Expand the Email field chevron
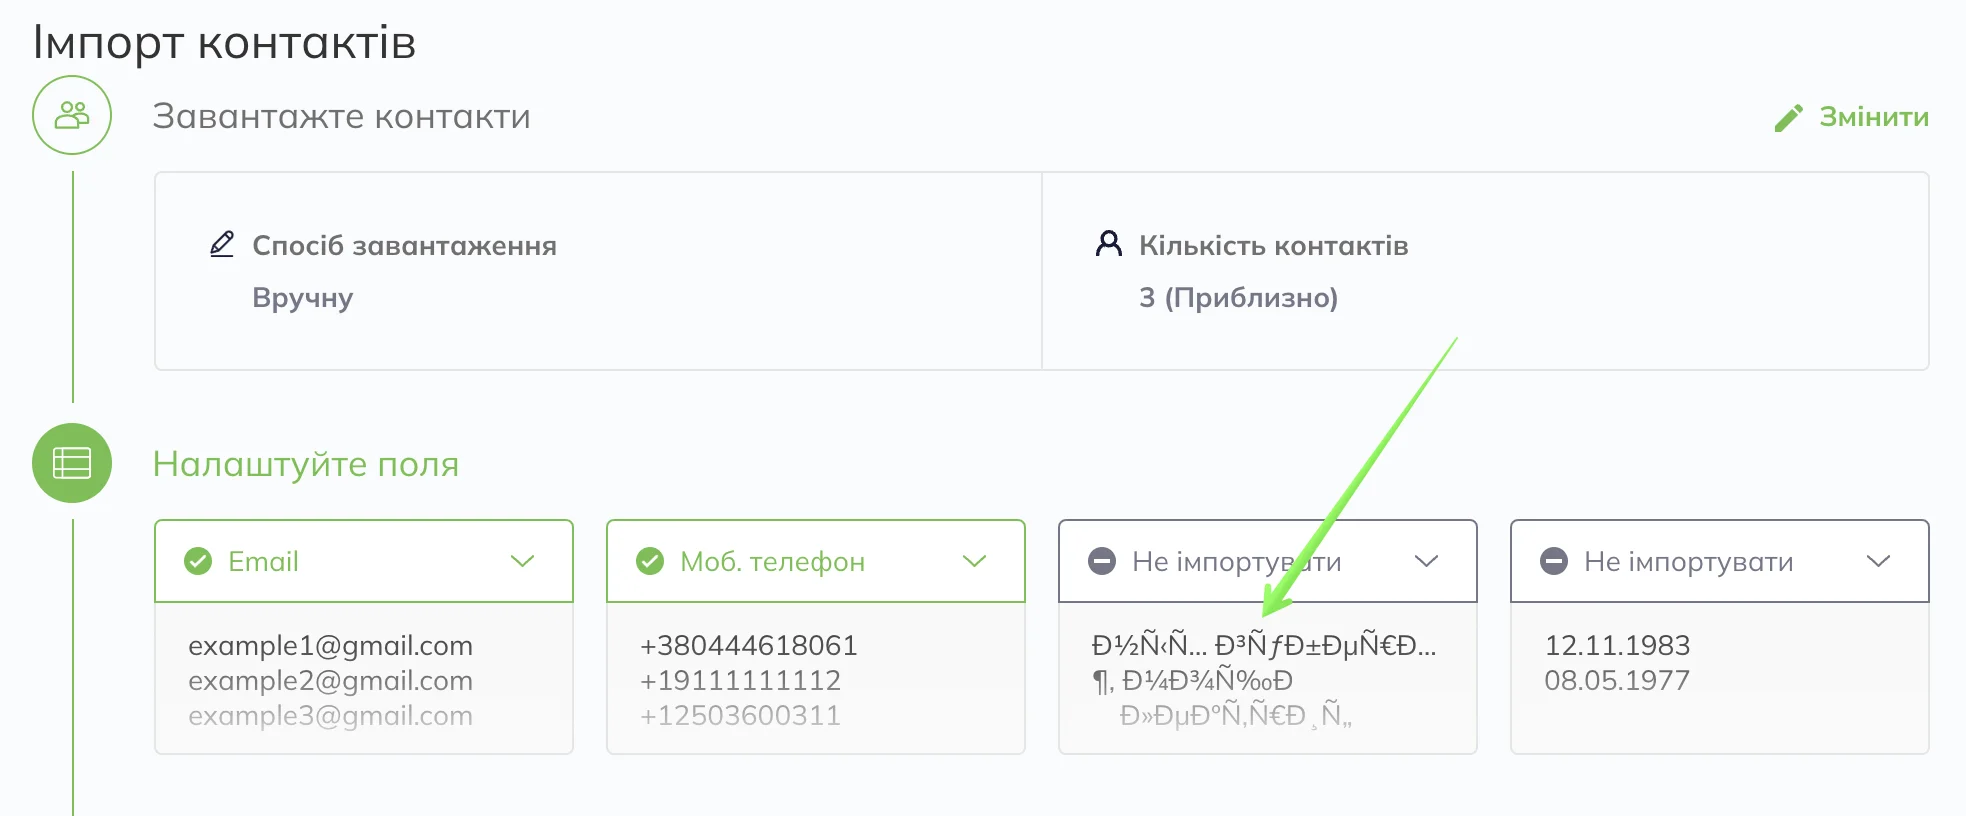Screen dimensions: 1966x816 click(522, 561)
